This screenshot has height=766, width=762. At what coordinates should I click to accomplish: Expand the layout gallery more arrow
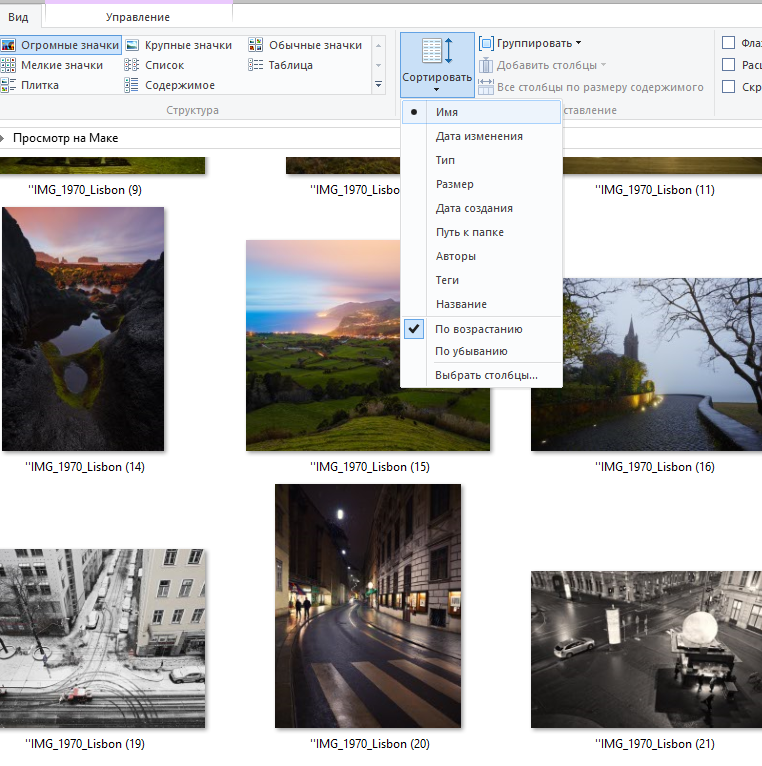coord(378,86)
